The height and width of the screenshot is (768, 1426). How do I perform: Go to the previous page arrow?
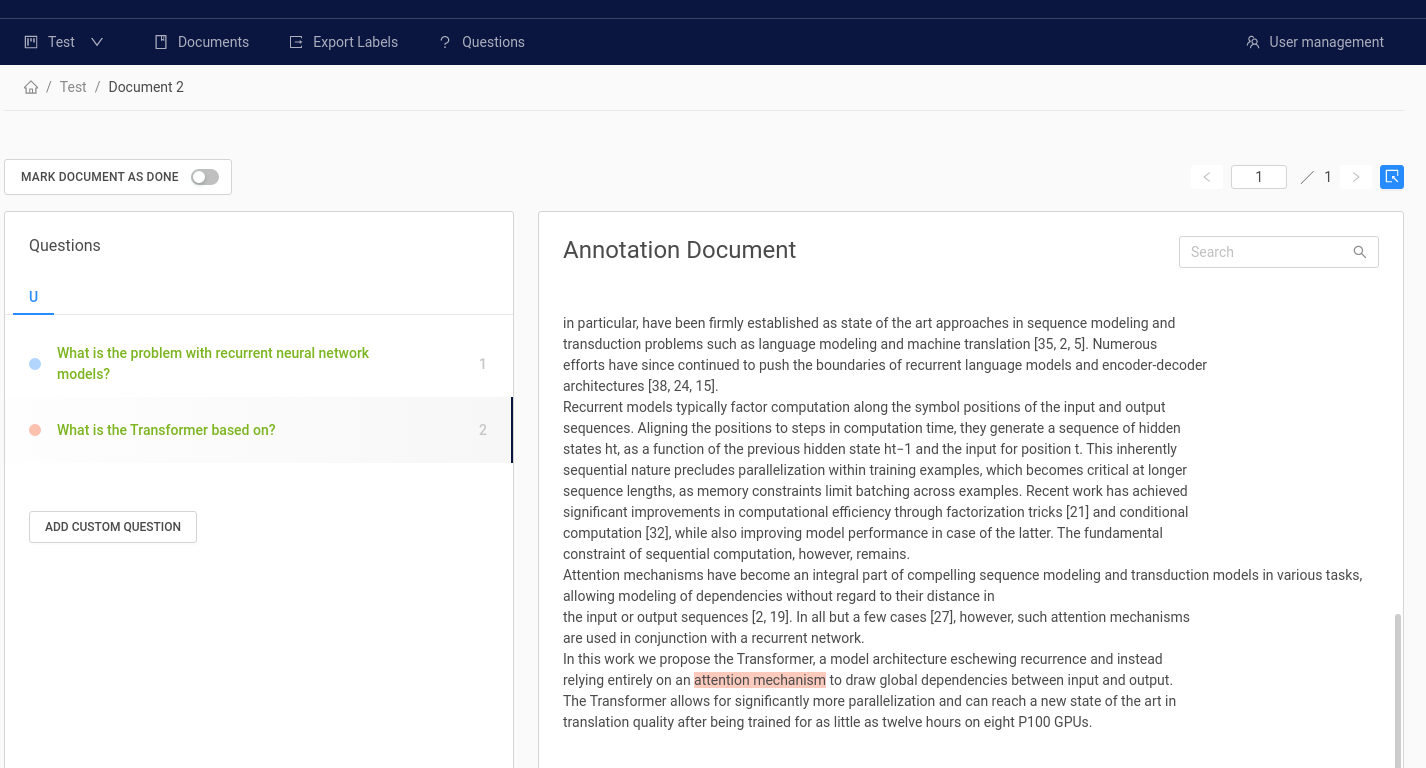point(1206,177)
